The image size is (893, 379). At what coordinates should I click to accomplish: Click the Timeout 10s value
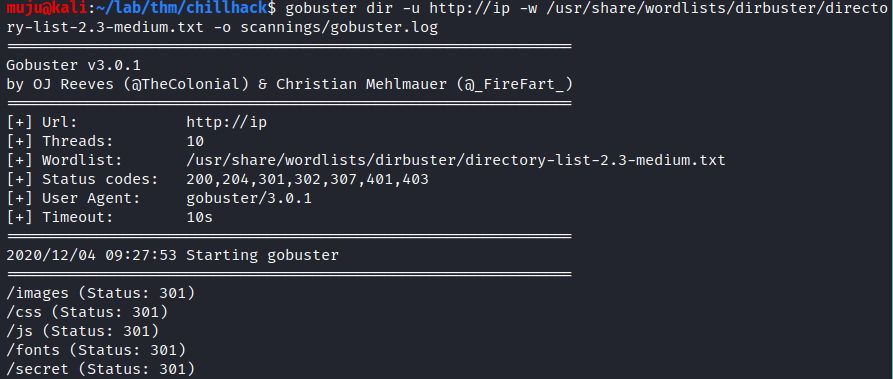coord(199,217)
